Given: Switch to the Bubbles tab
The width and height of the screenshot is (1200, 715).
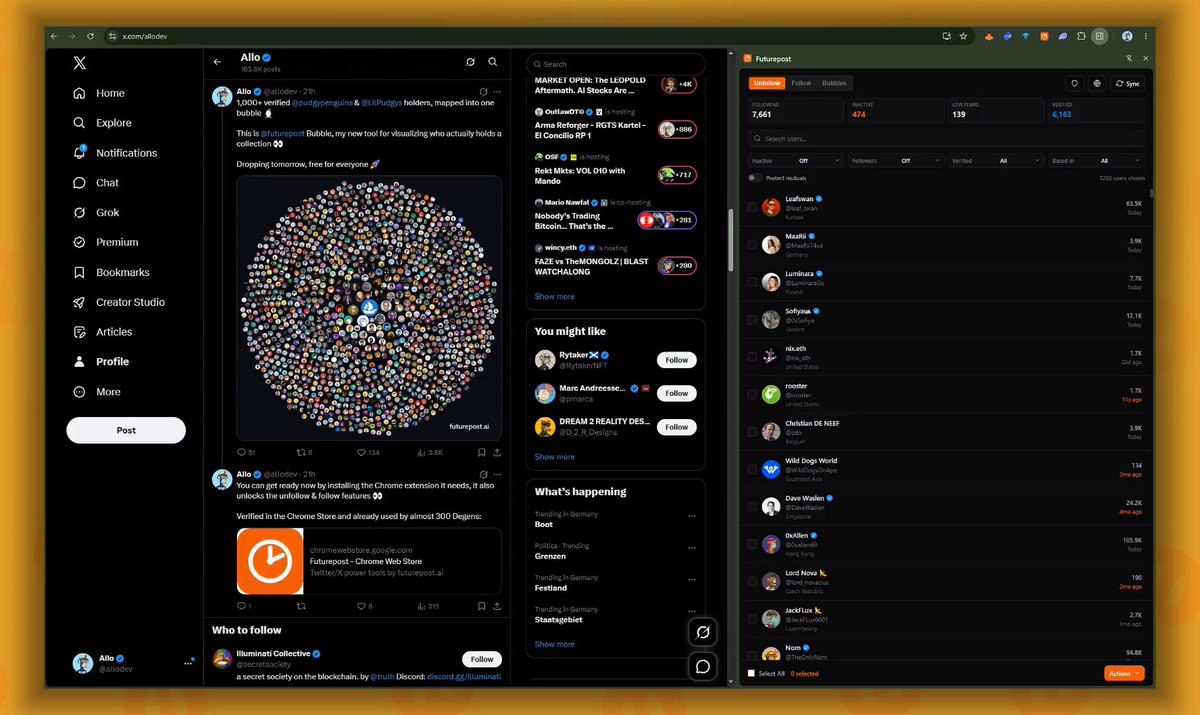Looking at the screenshot, I should click(834, 83).
